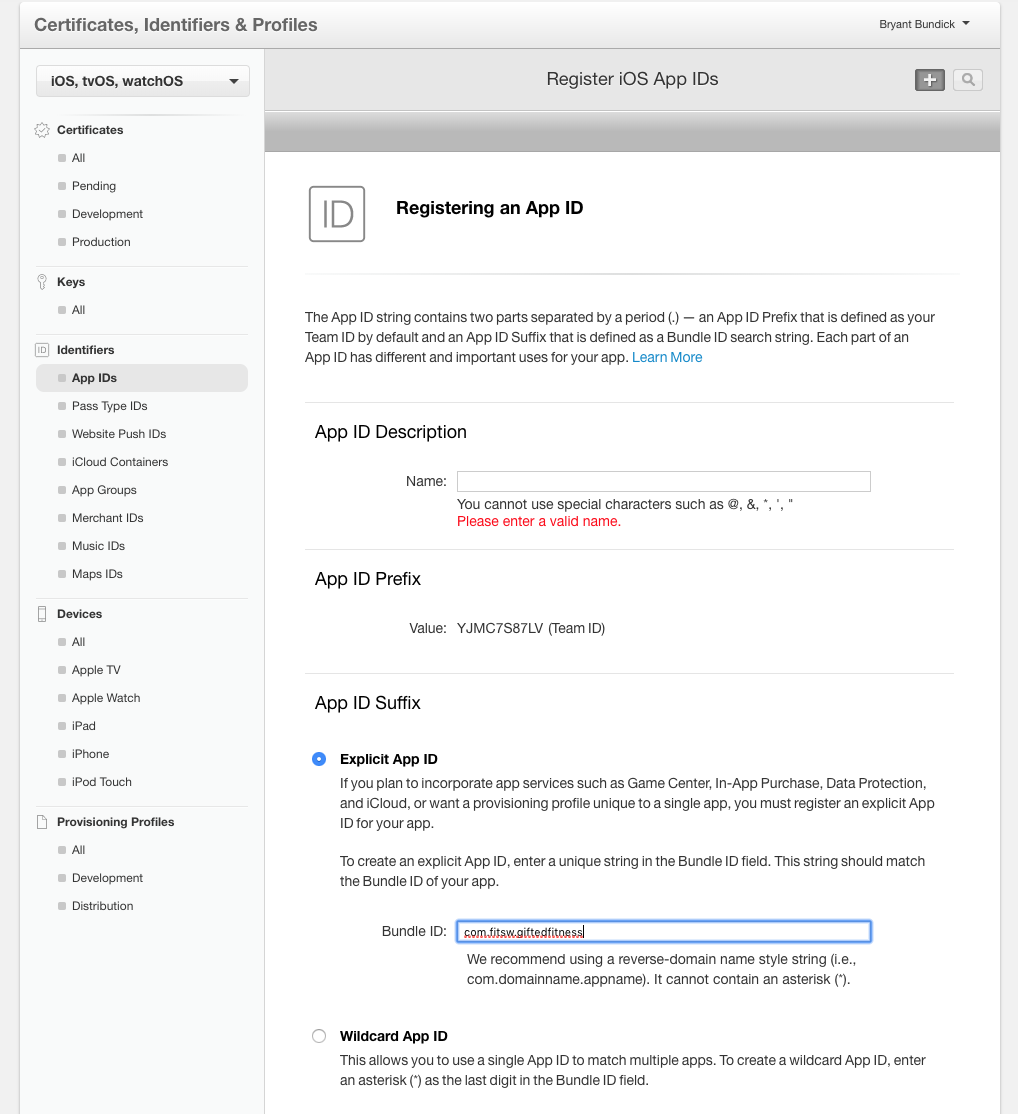Image resolution: width=1018 pixels, height=1114 pixels.
Task: Select the Explicit App ID radio button
Action: [319, 759]
